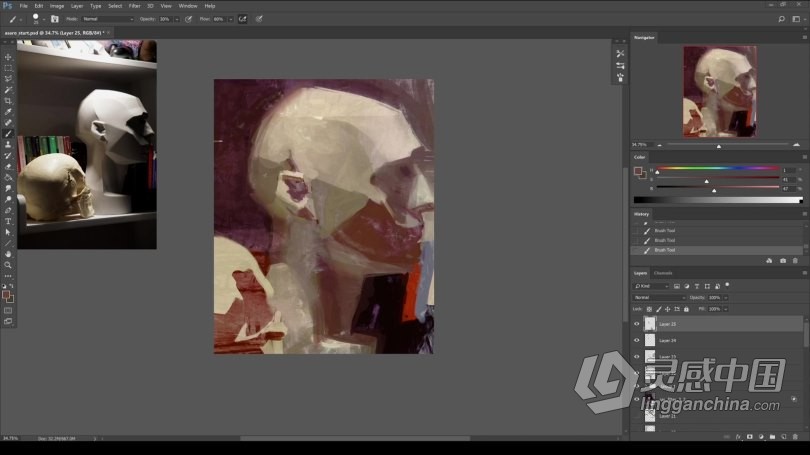Adjust the hue slider in Color panel
The width and height of the screenshot is (810, 455).
[718, 168]
